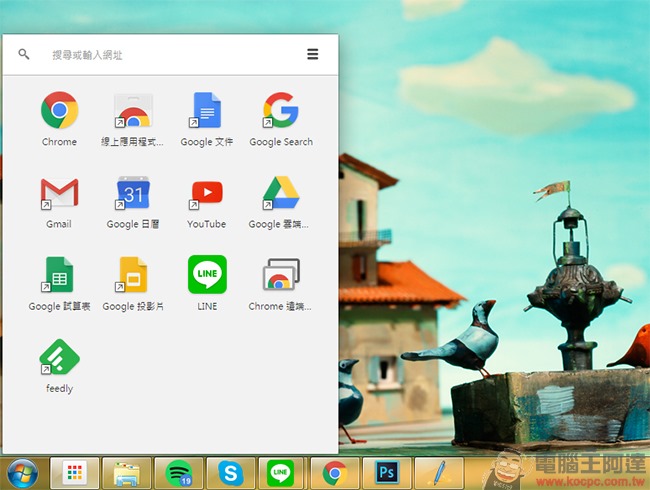Open the pen app on the taskbar
650x490 pixels.
point(439,473)
